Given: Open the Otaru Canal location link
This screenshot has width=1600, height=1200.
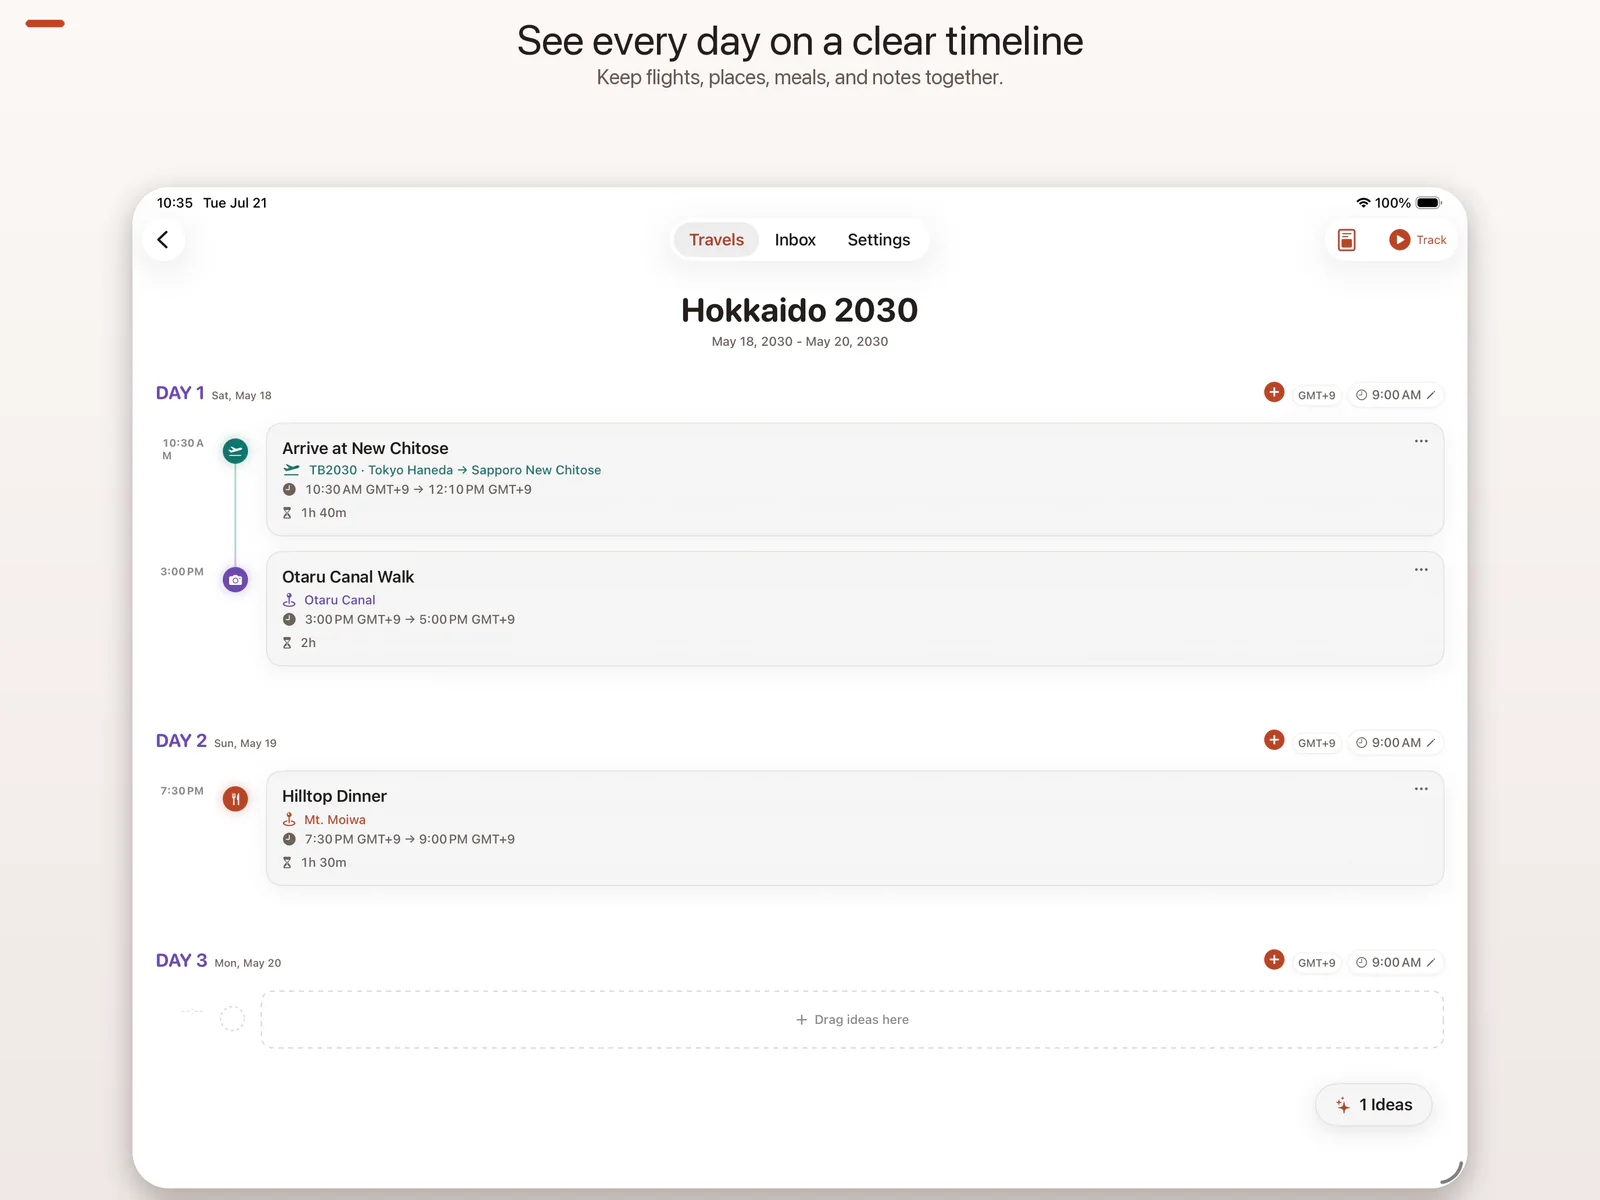Looking at the screenshot, I should coord(339,600).
